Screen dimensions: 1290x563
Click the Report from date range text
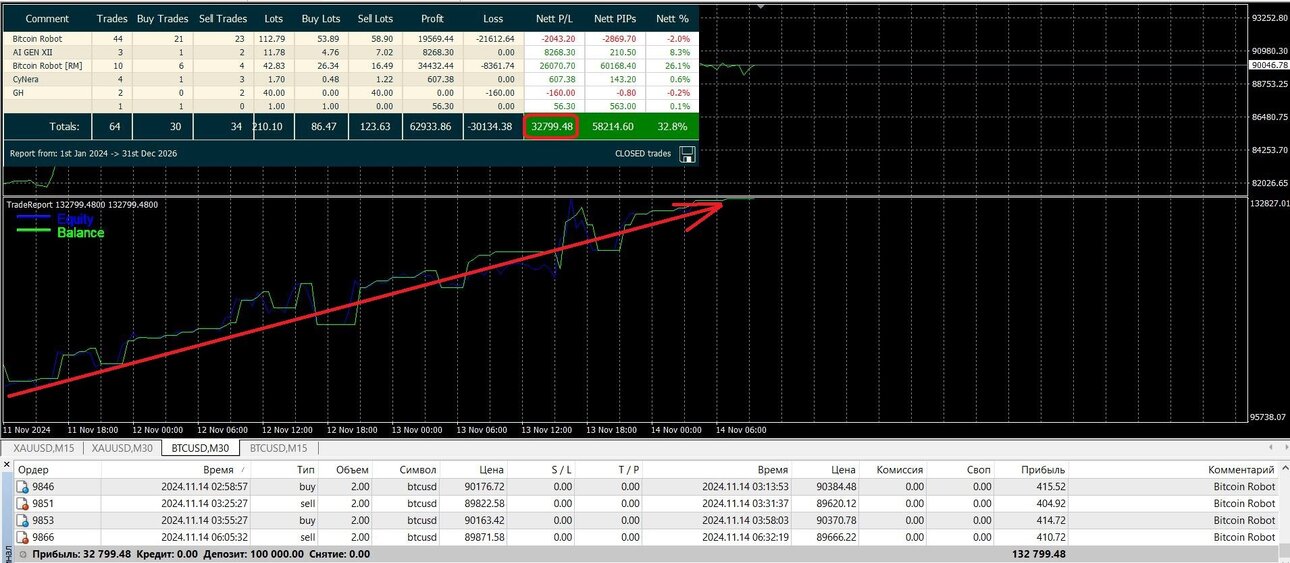96,154
